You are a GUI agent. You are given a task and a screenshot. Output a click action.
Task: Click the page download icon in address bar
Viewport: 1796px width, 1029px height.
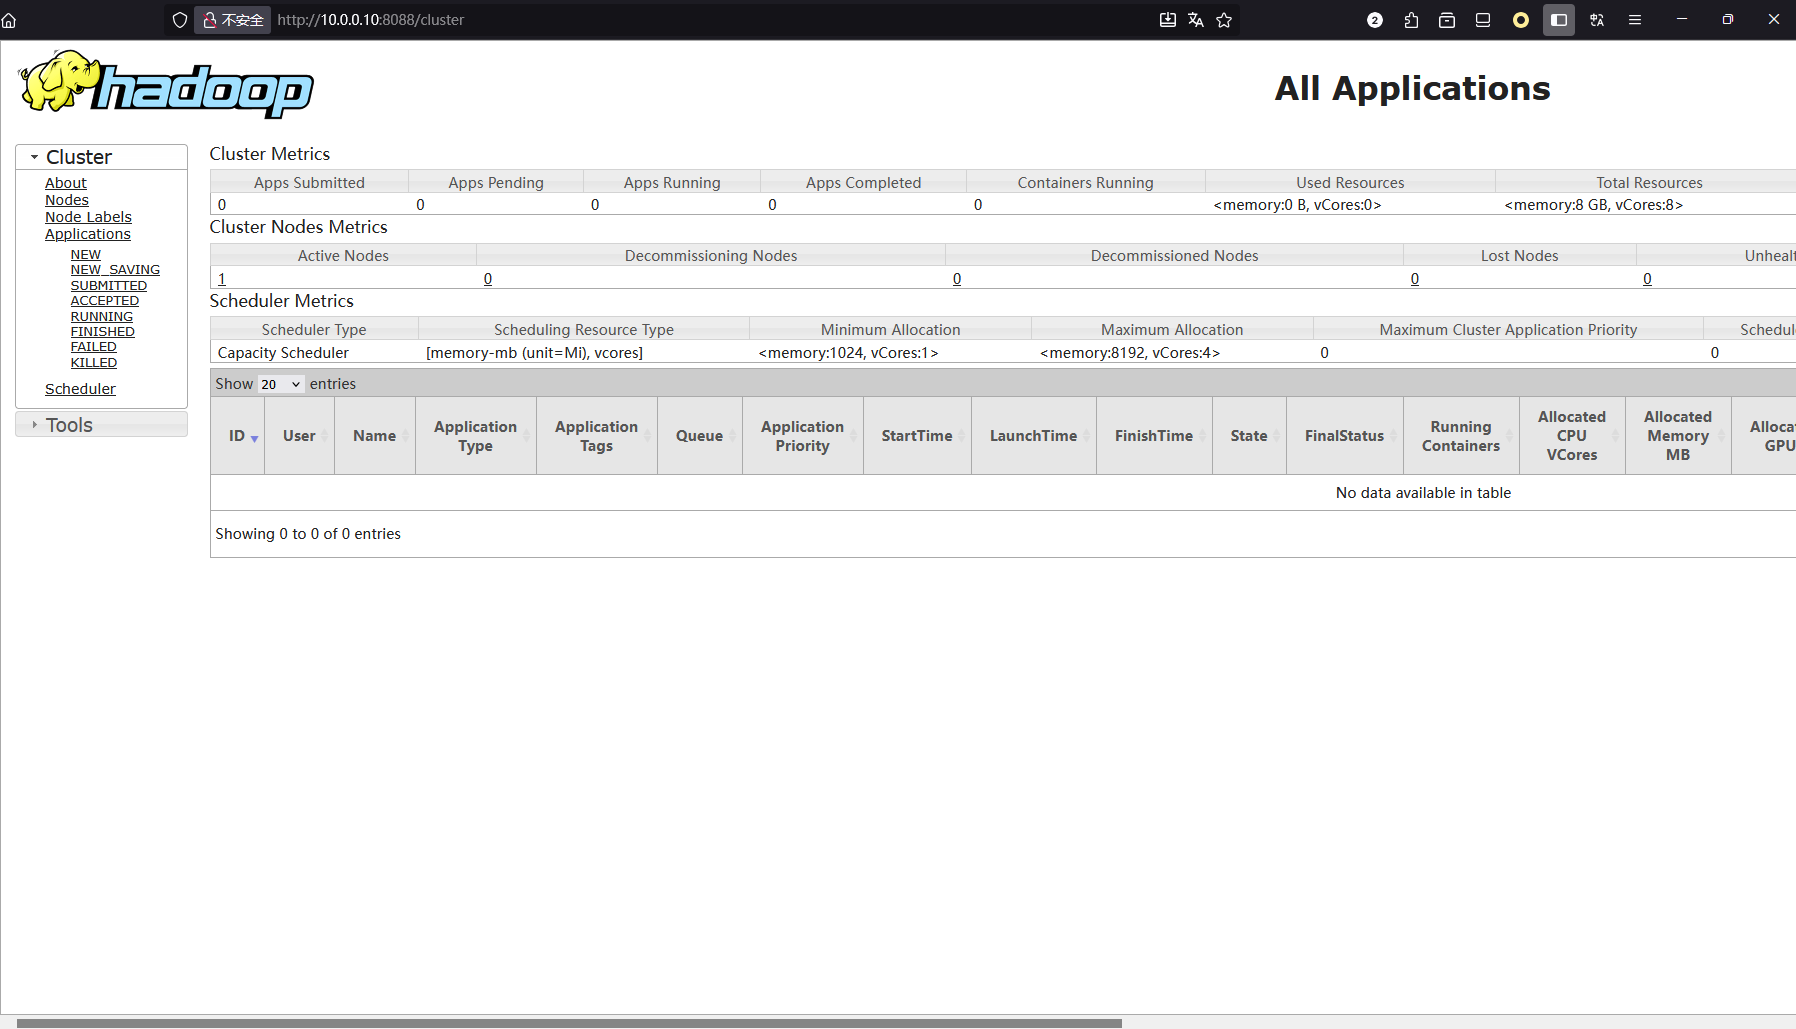tap(1167, 19)
